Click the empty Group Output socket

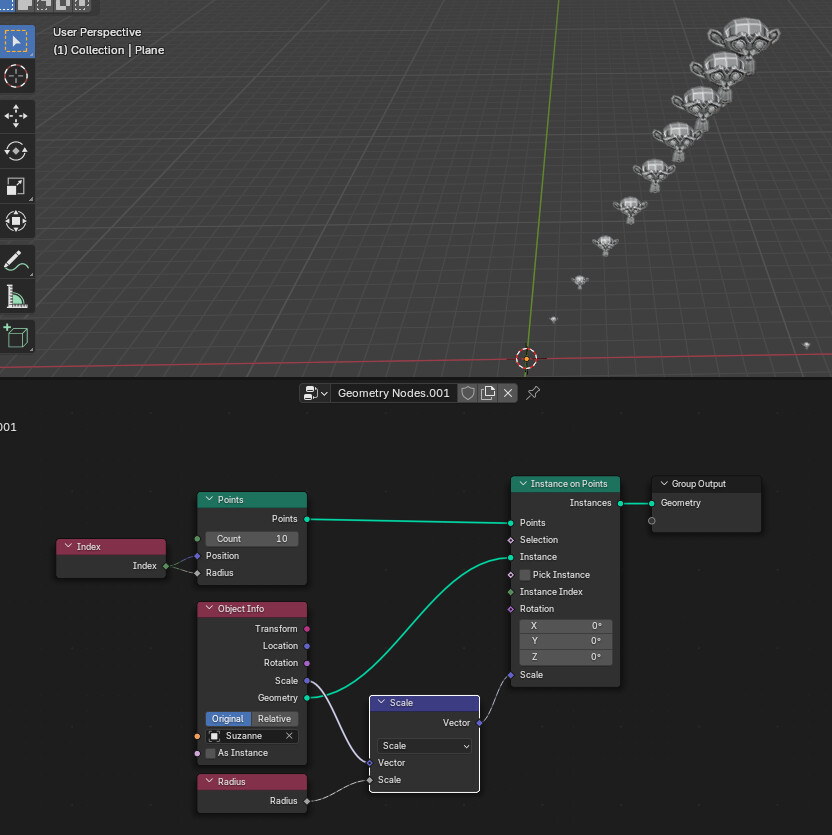[651, 520]
